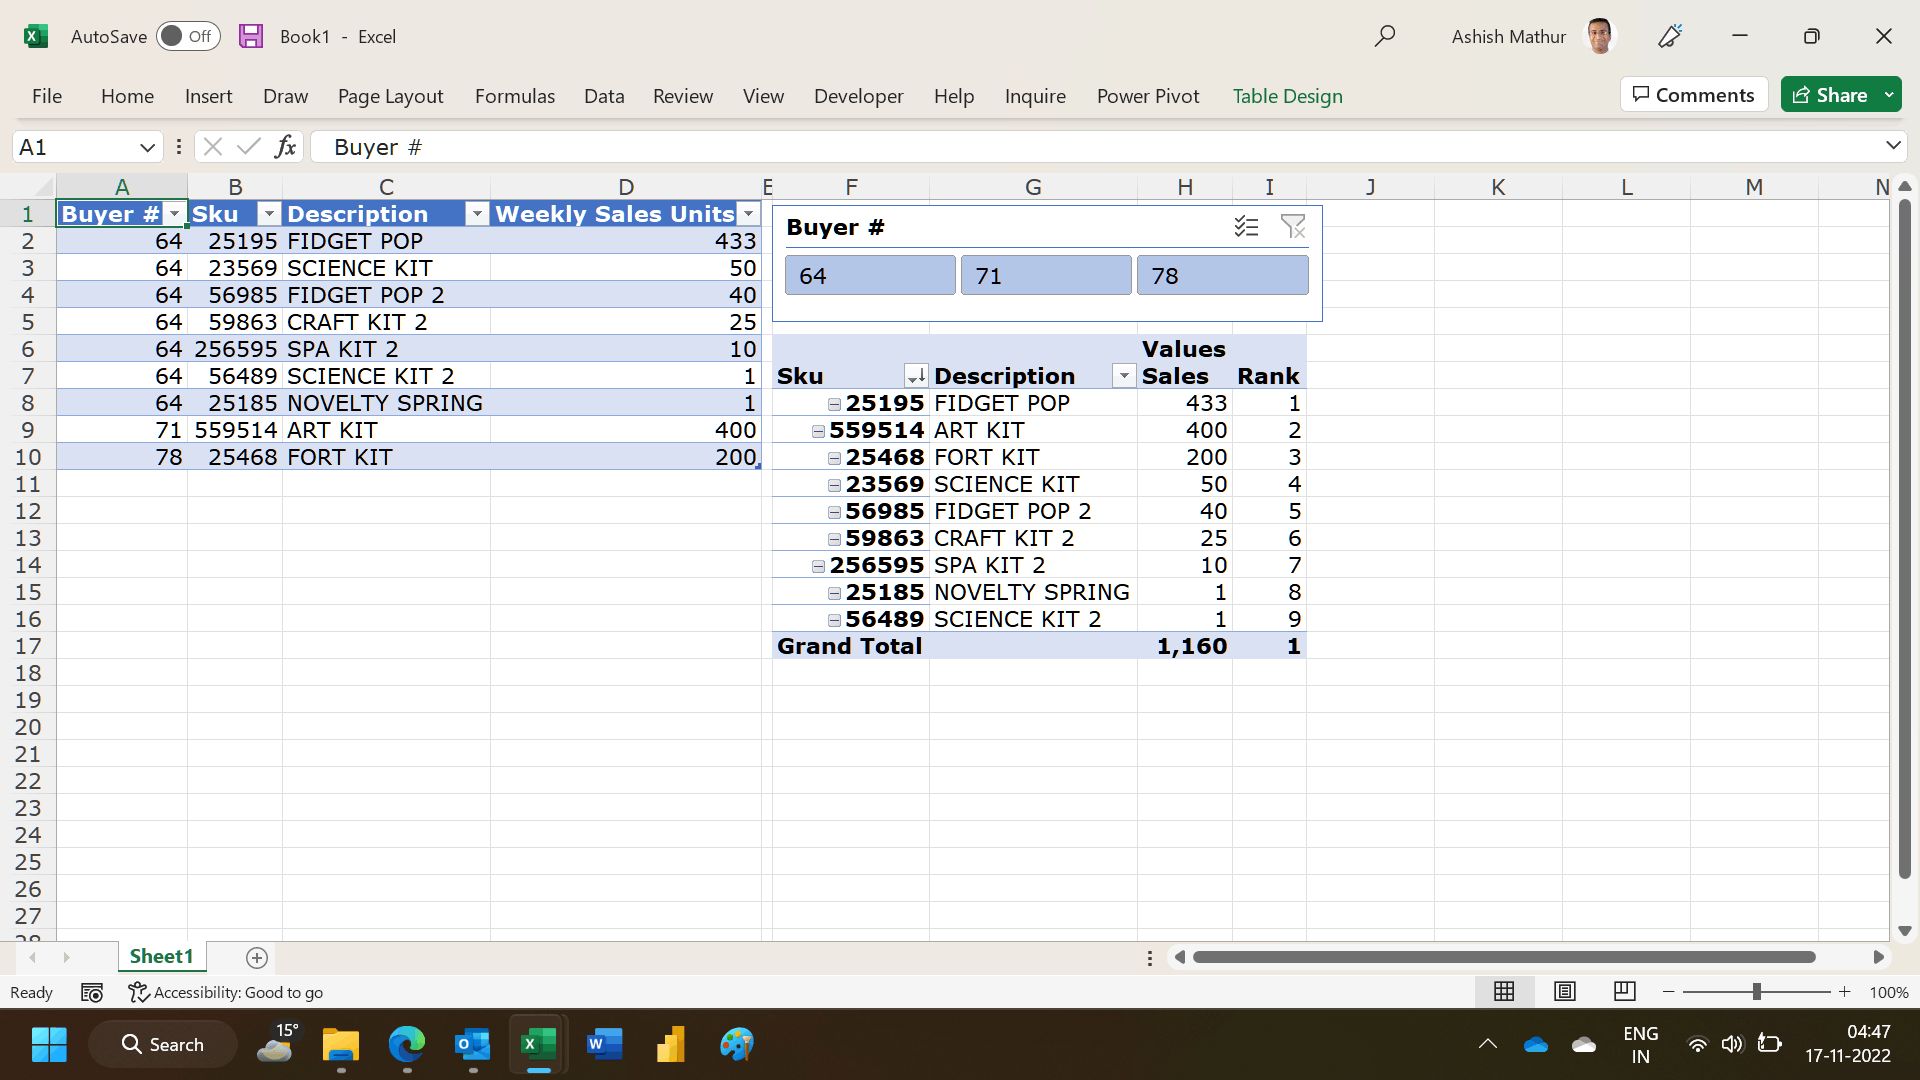Click the pen ribbon display icon

pos(1670,36)
